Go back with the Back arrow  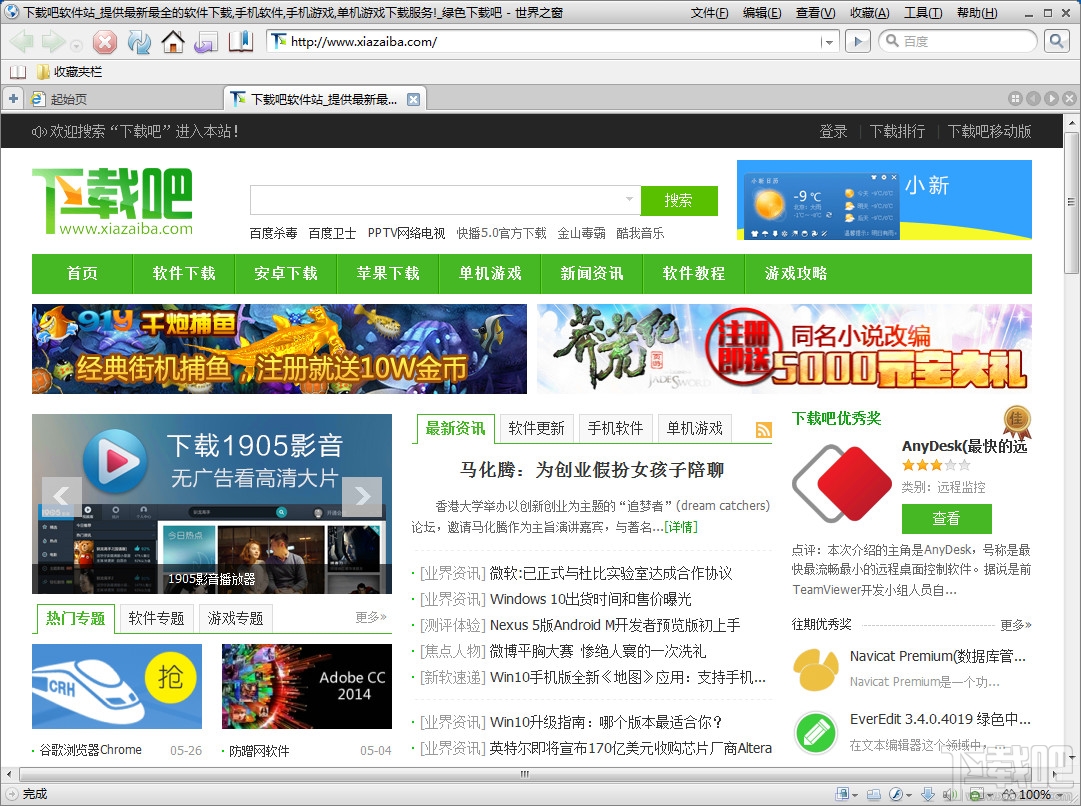(x=21, y=41)
